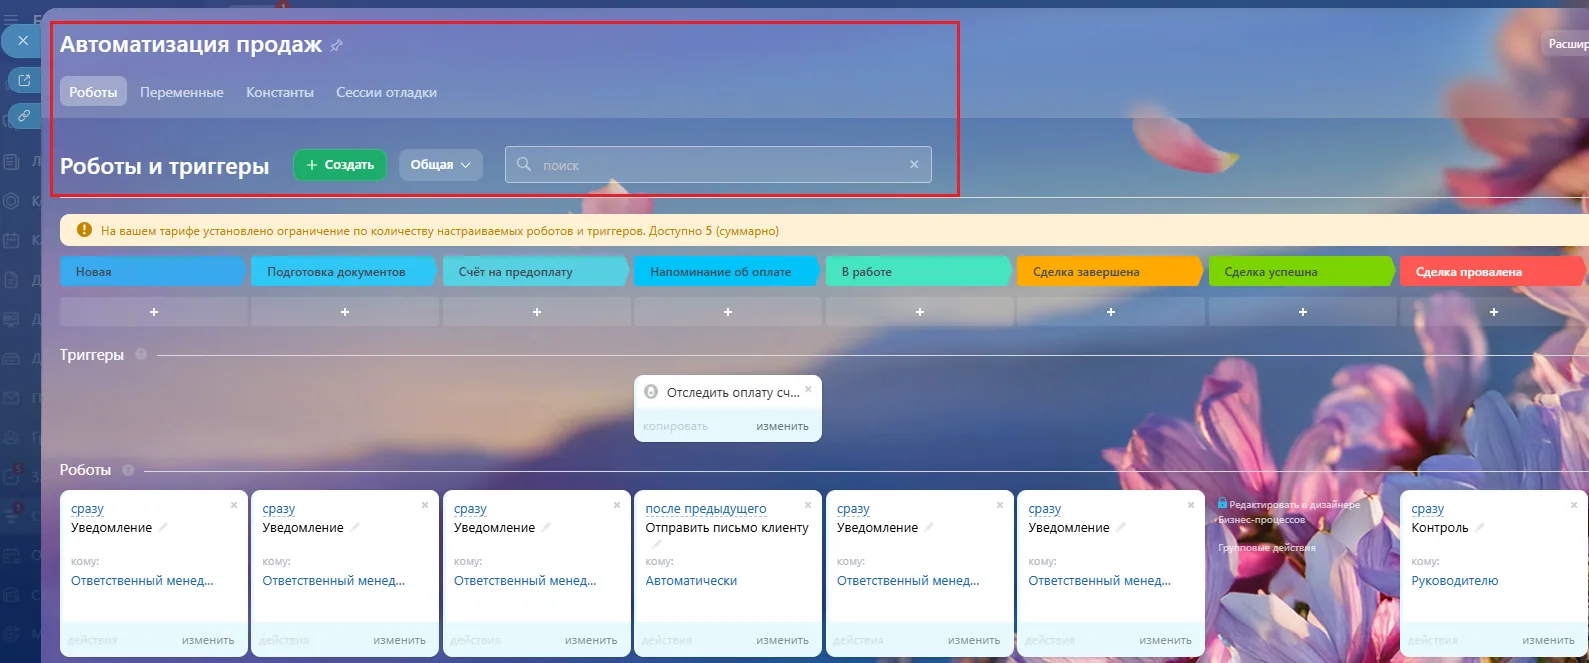Screen dimensions: 1589x663
Task: Add a robot under Счёт на предоплату
Action: [x=537, y=312]
